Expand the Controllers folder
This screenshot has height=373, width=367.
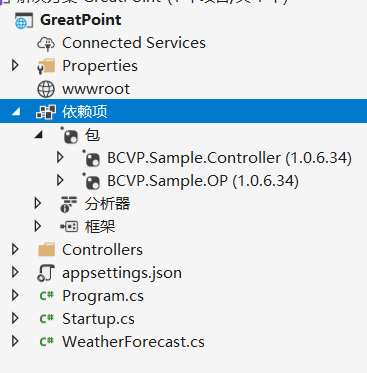click(x=15, y=250)
